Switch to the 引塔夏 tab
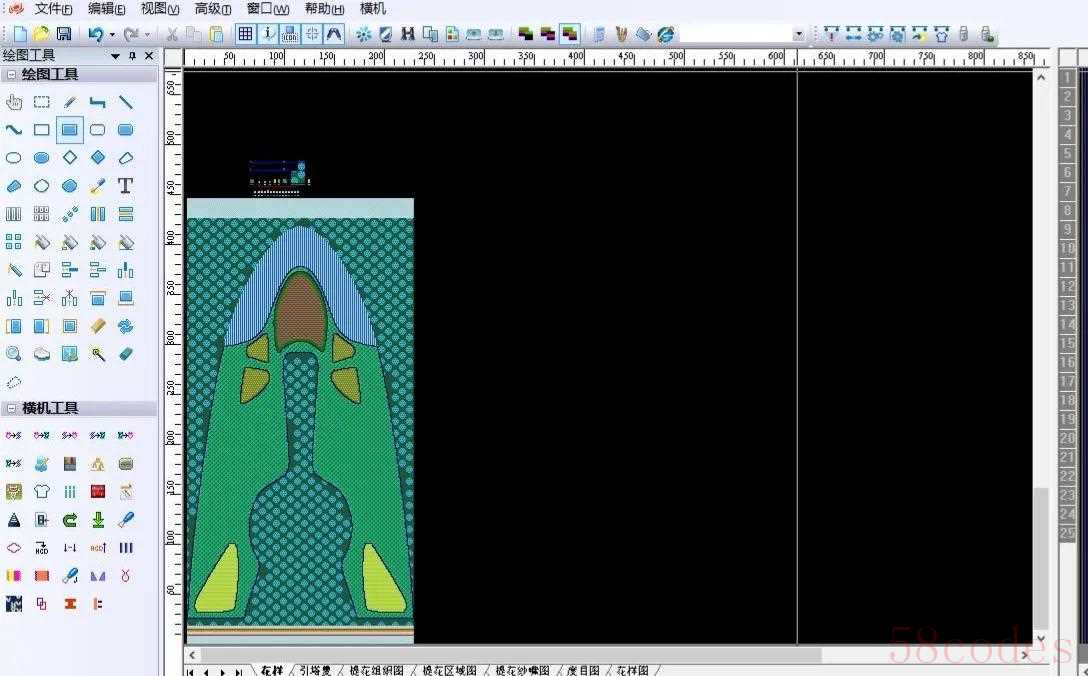Image resolution: width=1088 pixels, height=676 pixels. [315, 670]
